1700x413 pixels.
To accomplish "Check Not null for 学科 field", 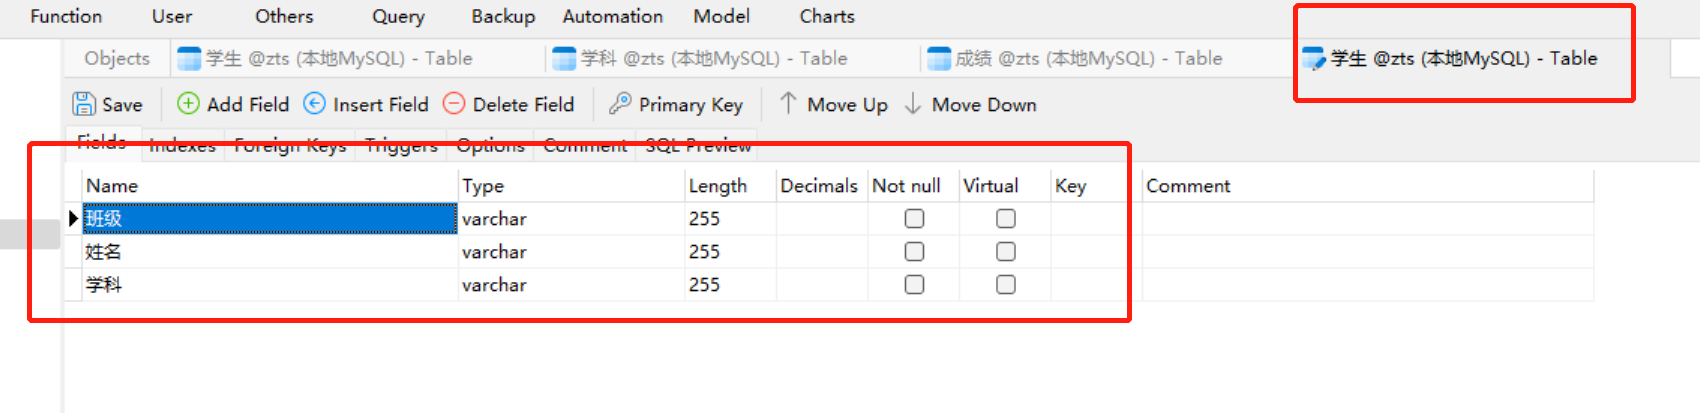I will click(914, 284).
